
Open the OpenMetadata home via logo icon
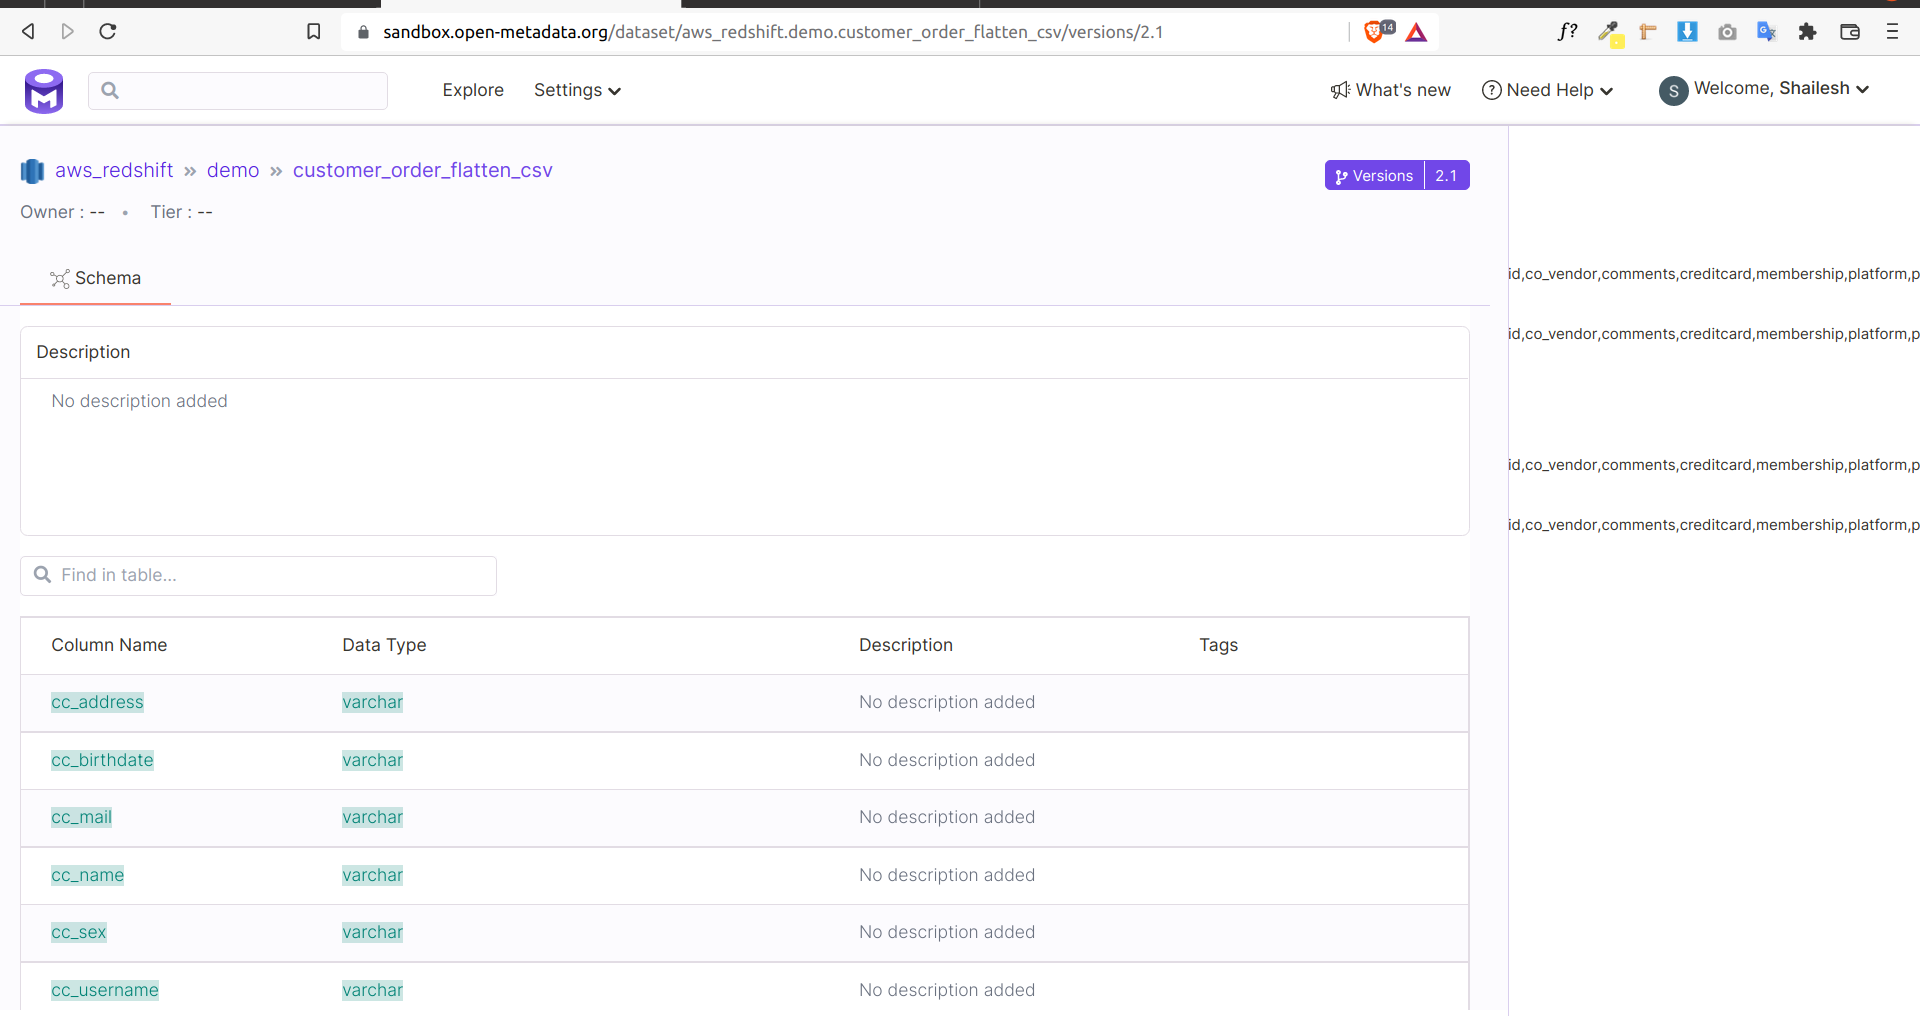click(44, 91)
